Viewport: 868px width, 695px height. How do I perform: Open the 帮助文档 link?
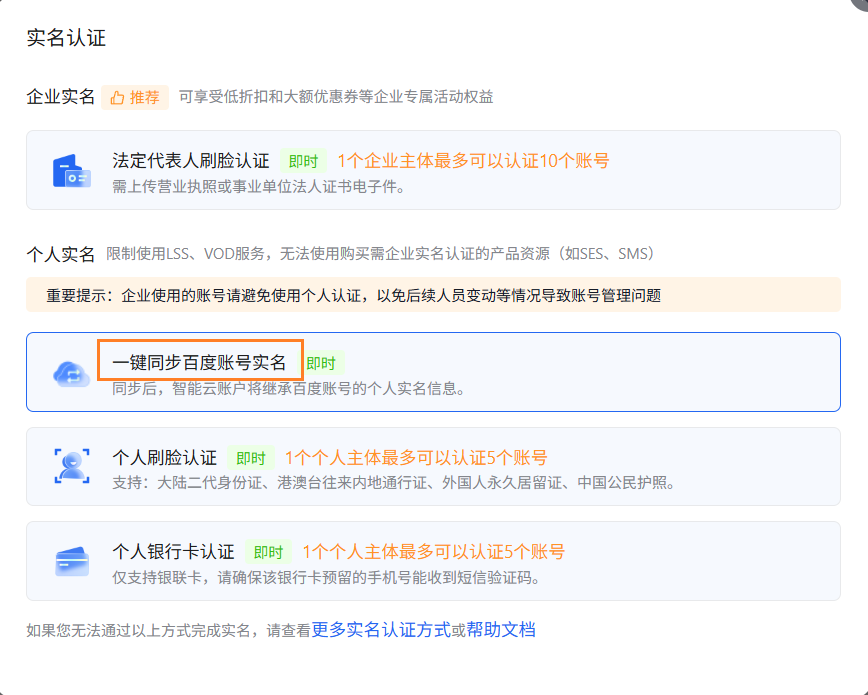point(501,630)
